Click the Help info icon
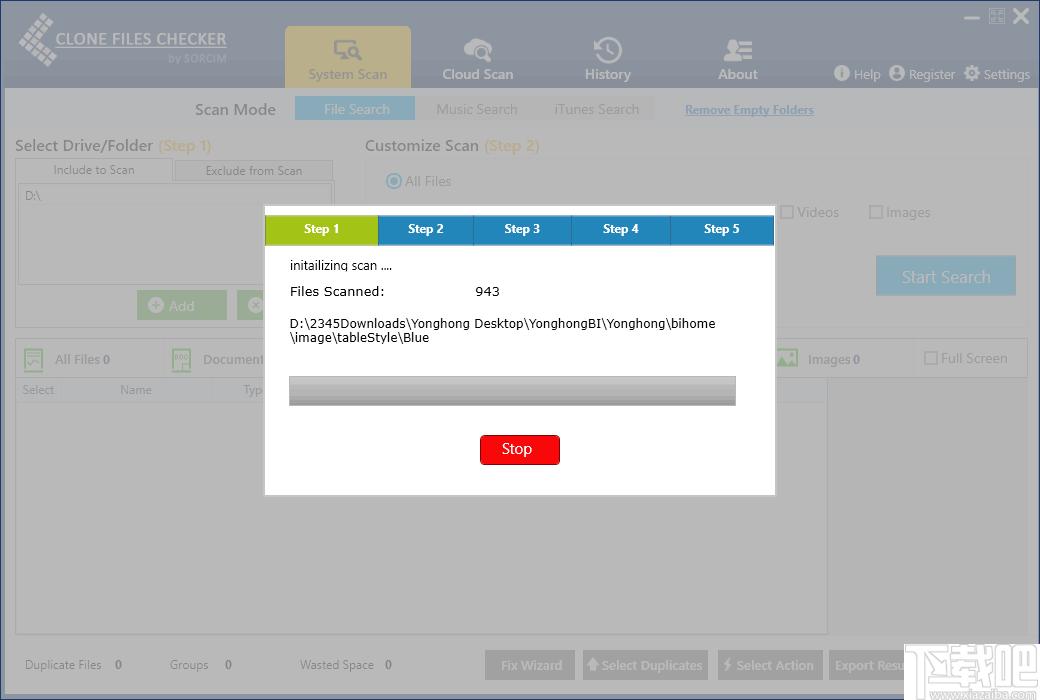 (x=841, y=73)
